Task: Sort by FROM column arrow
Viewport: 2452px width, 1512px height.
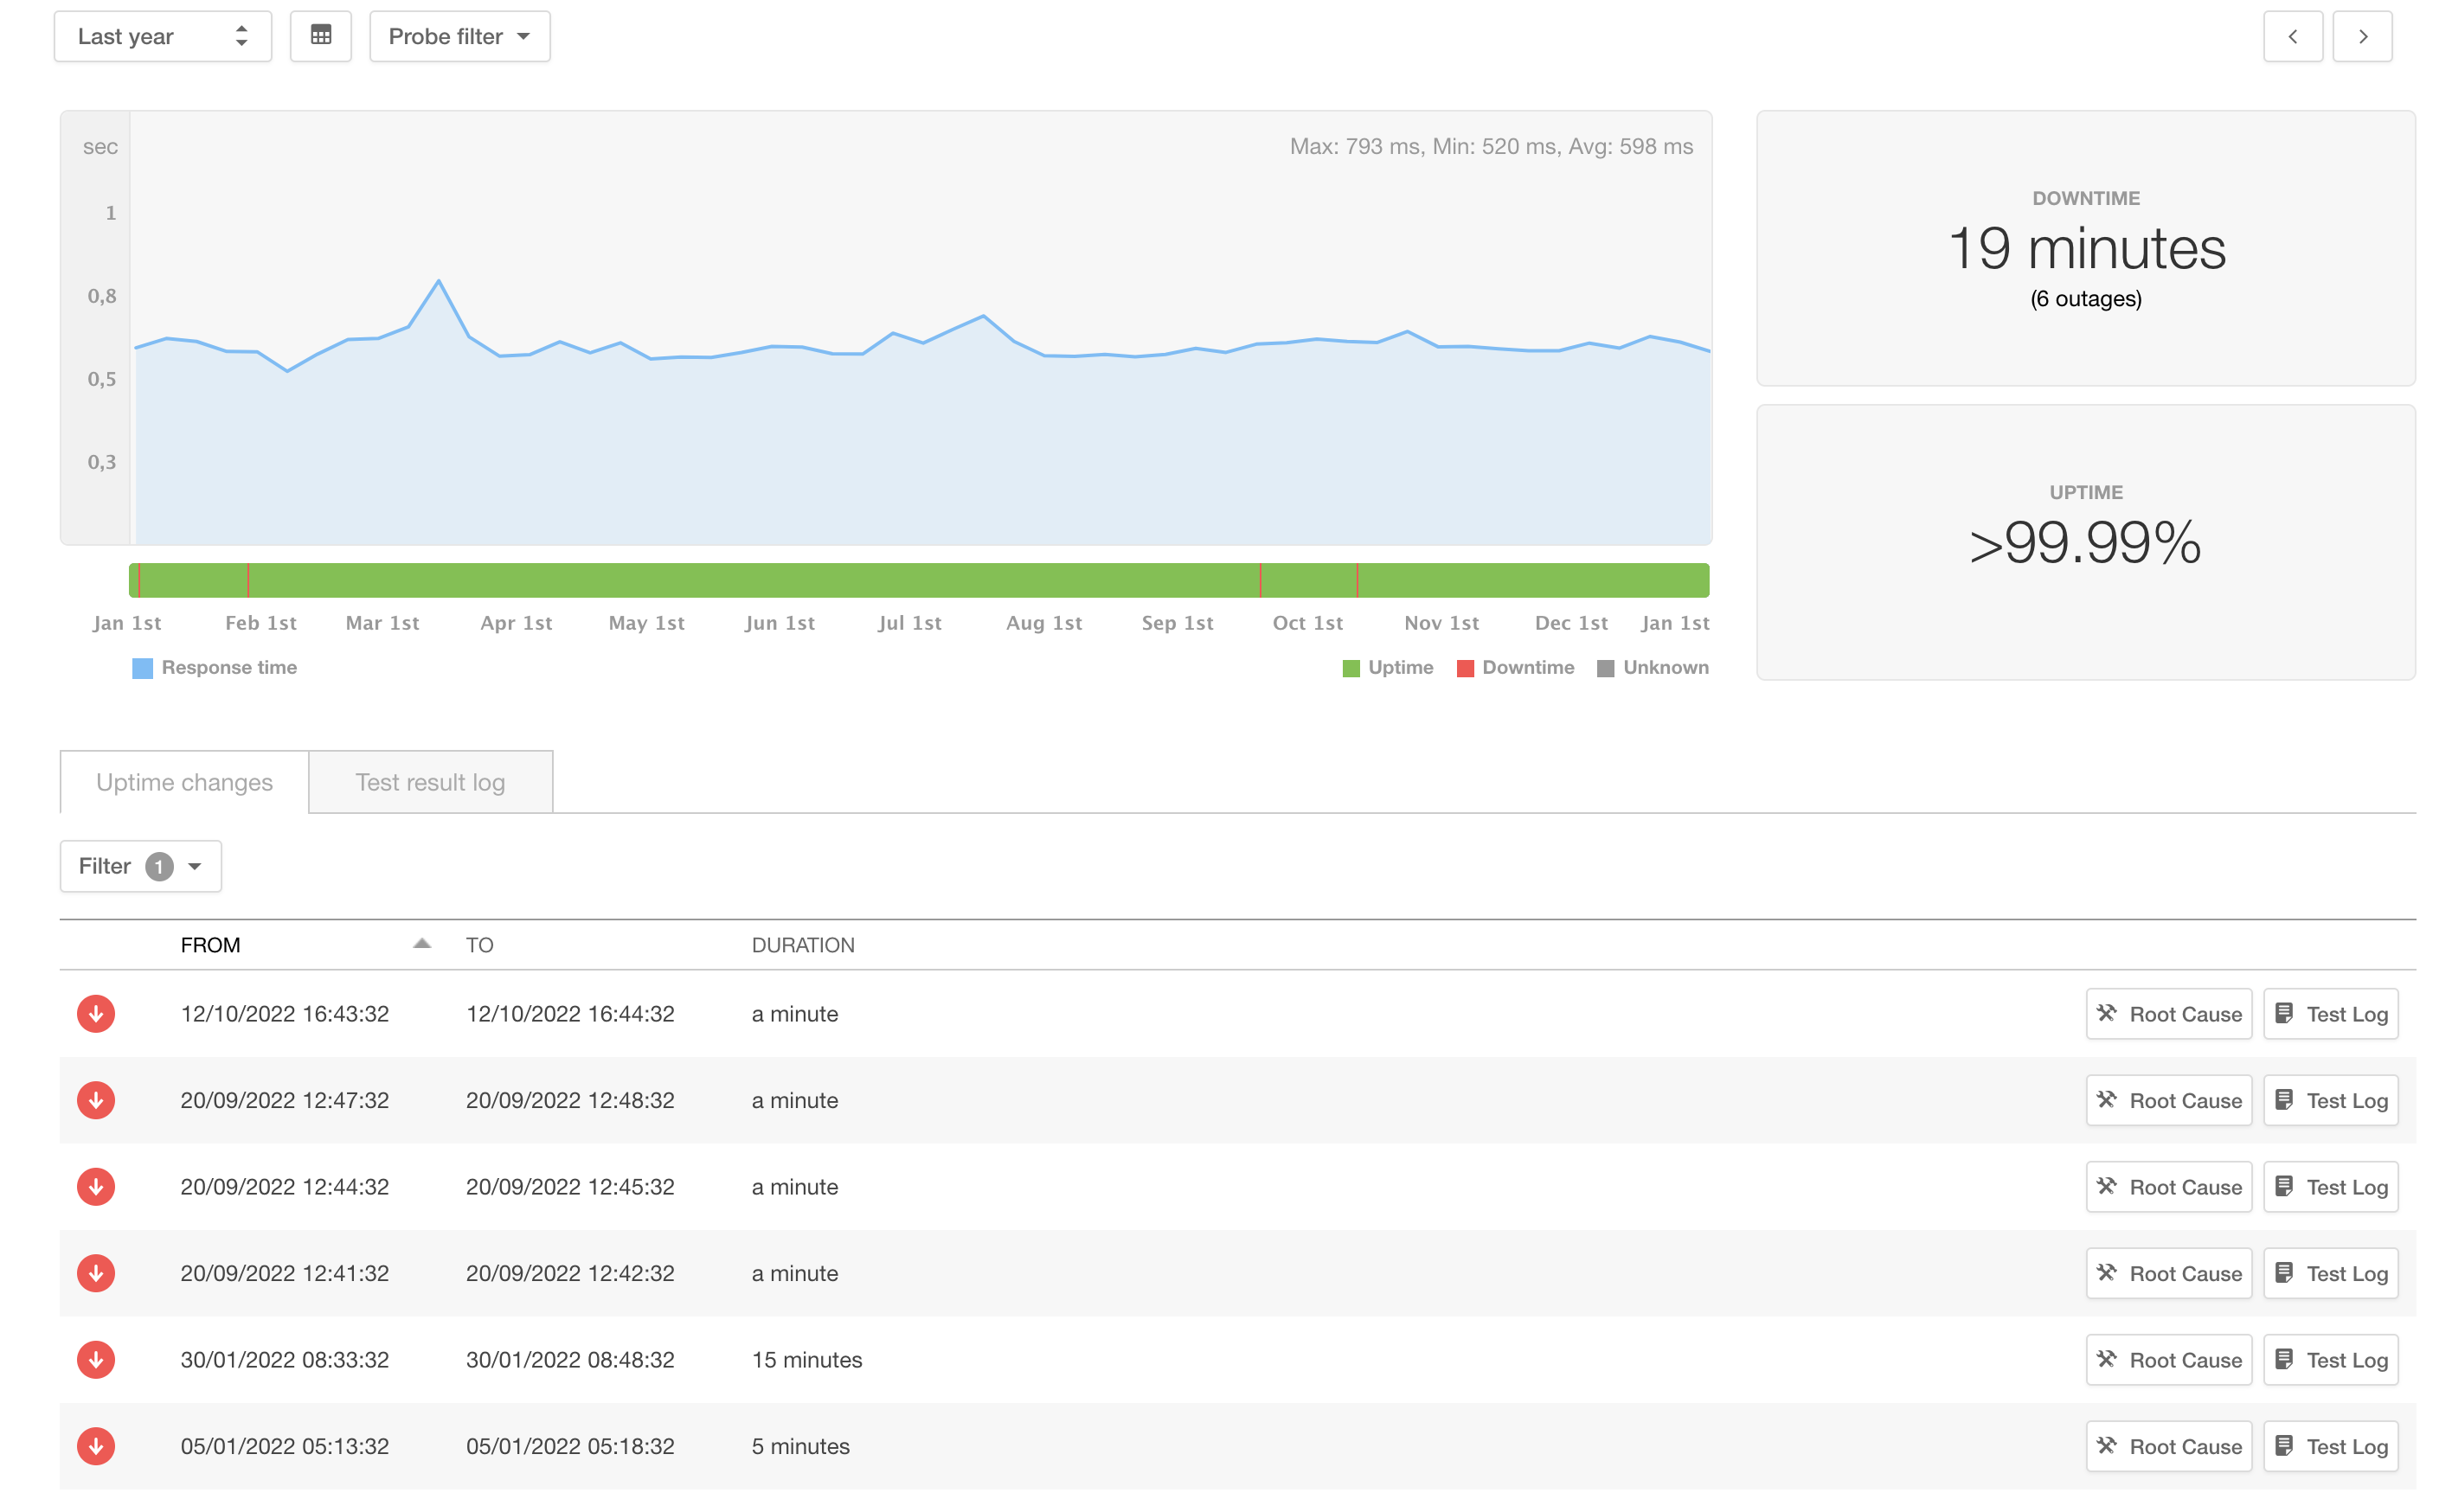Action: point(421,944)
